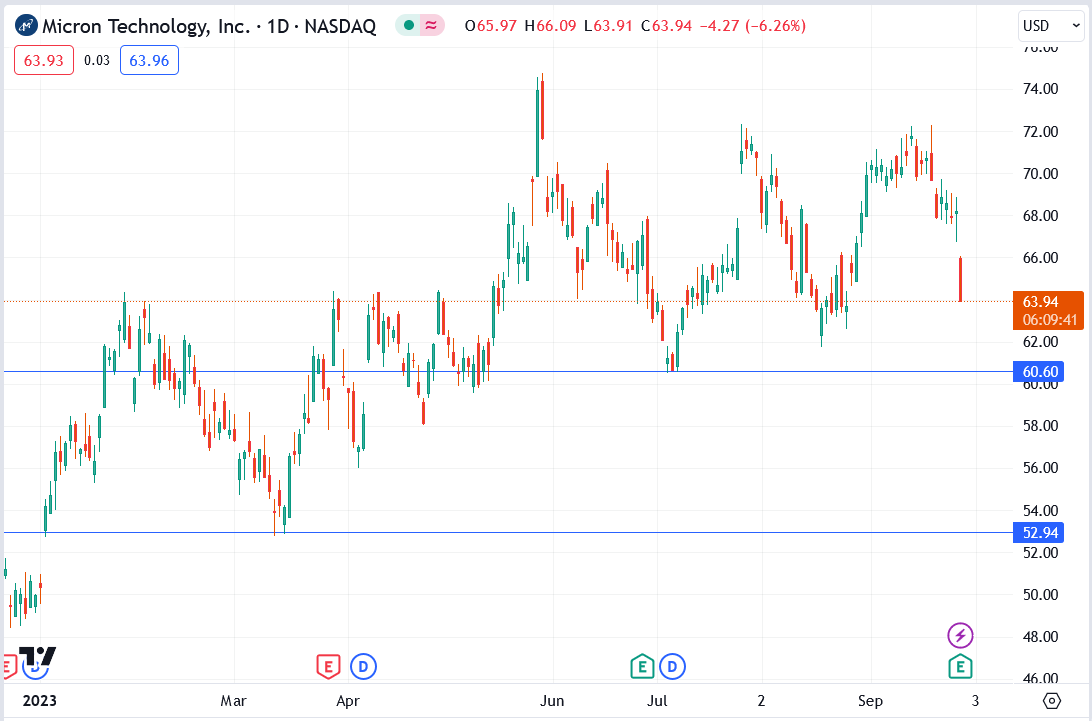Click the 2023 label on the time axis
This screenshot has width=1092, height=721.
39,700
